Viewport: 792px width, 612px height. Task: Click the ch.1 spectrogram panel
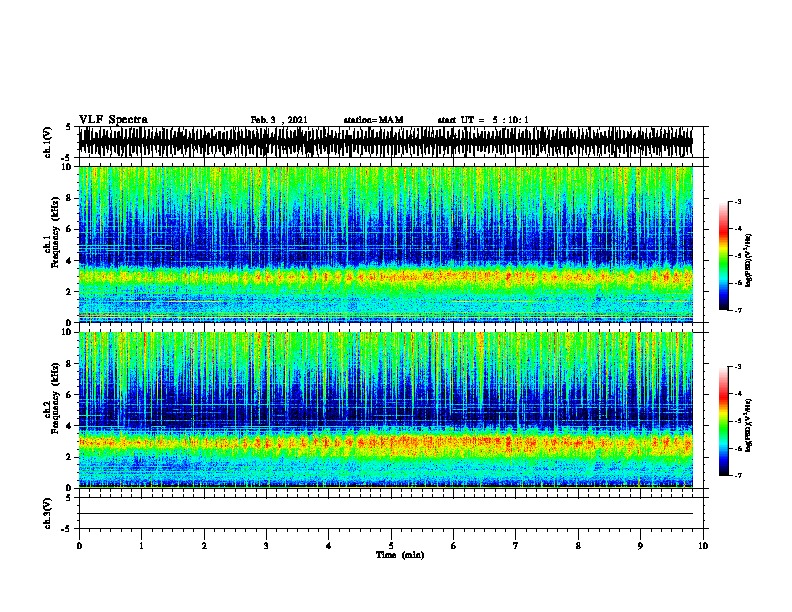pos(386,244)
